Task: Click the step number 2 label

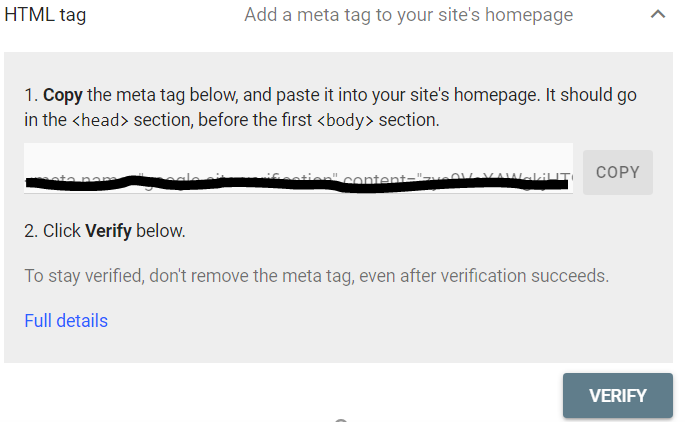Action: pos(31,231)
